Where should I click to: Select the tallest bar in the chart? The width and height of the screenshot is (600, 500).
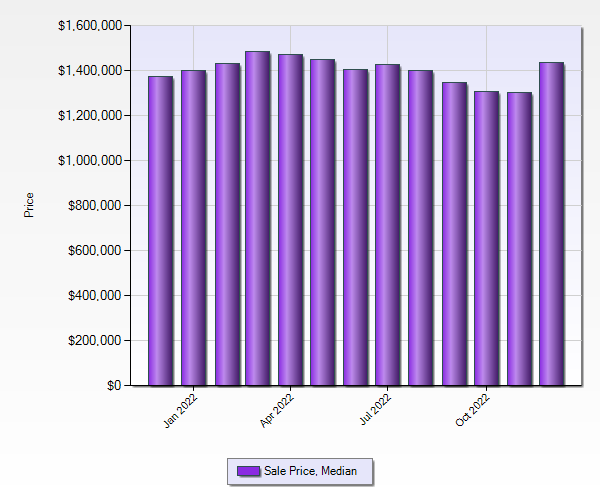coord(258,218)
